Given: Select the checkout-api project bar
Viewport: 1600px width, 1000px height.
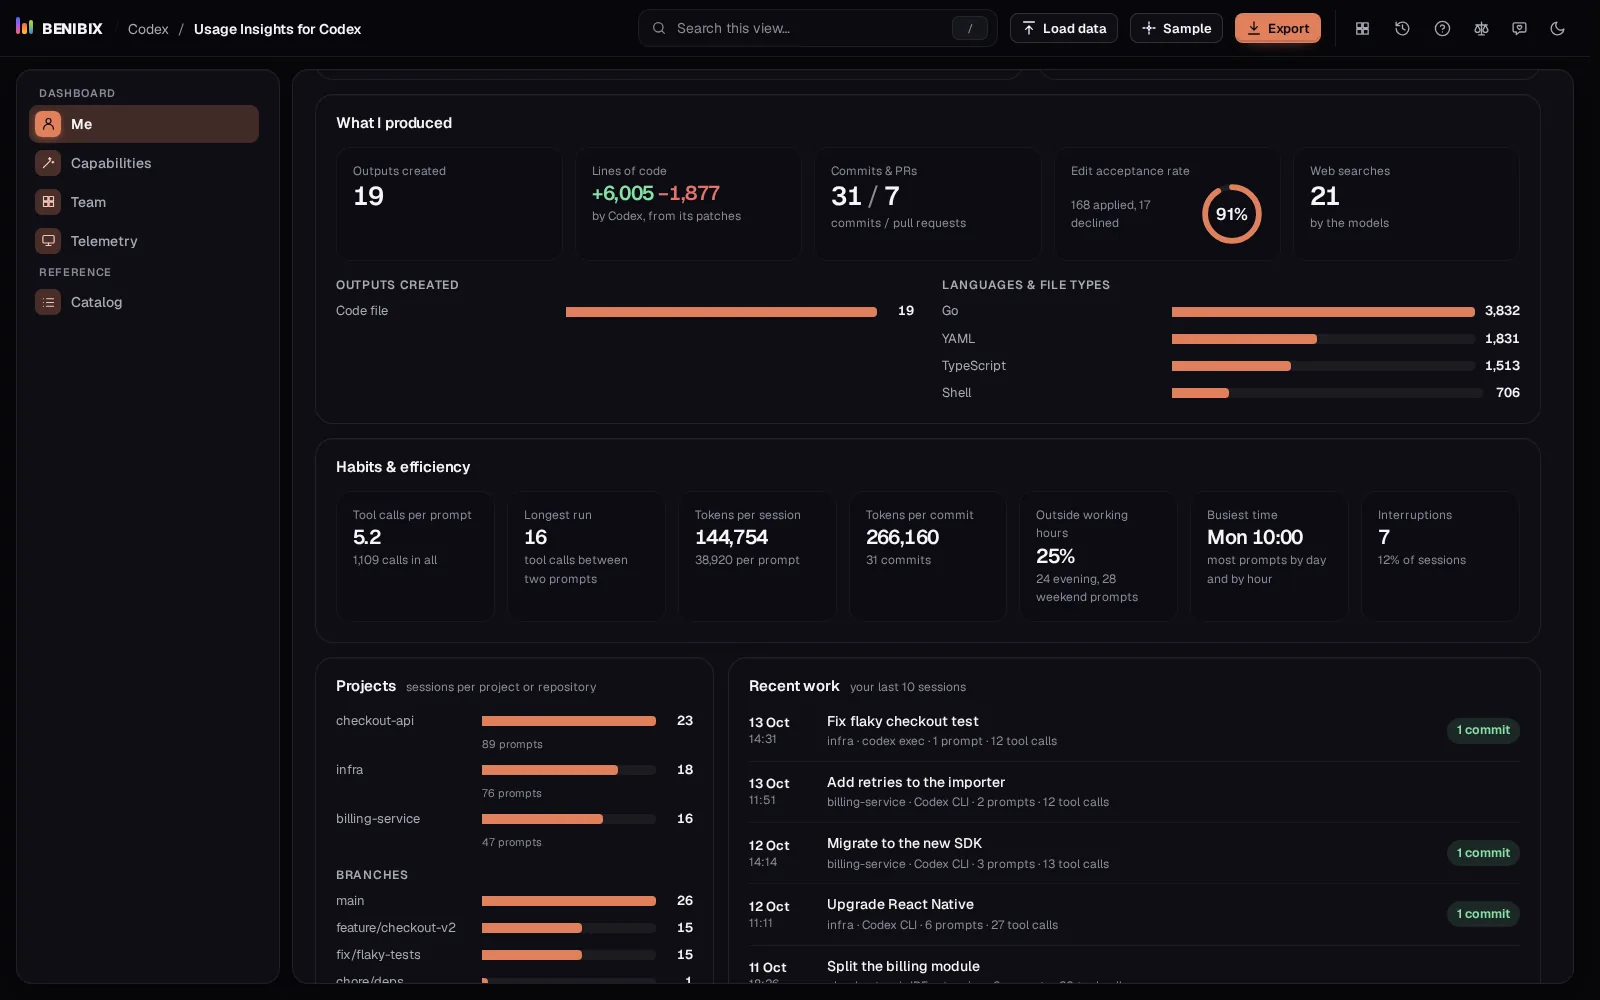Looking at the screenshot, I should 568,721.
